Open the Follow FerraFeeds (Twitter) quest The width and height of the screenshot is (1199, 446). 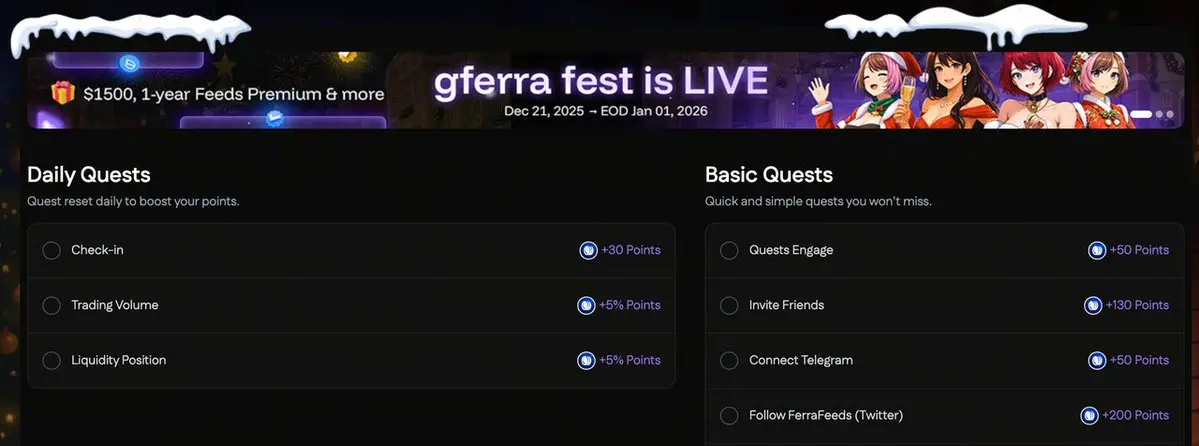(825, 415)
